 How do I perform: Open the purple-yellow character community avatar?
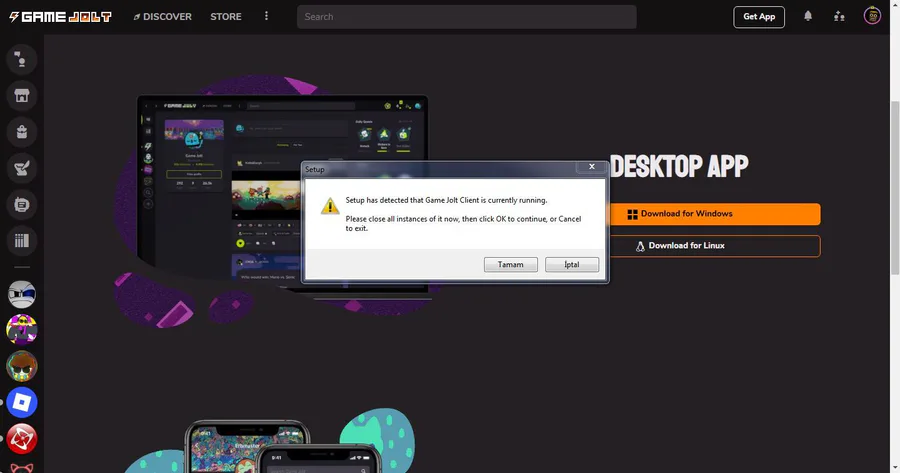pyautogui.click(x=22, y=330)
